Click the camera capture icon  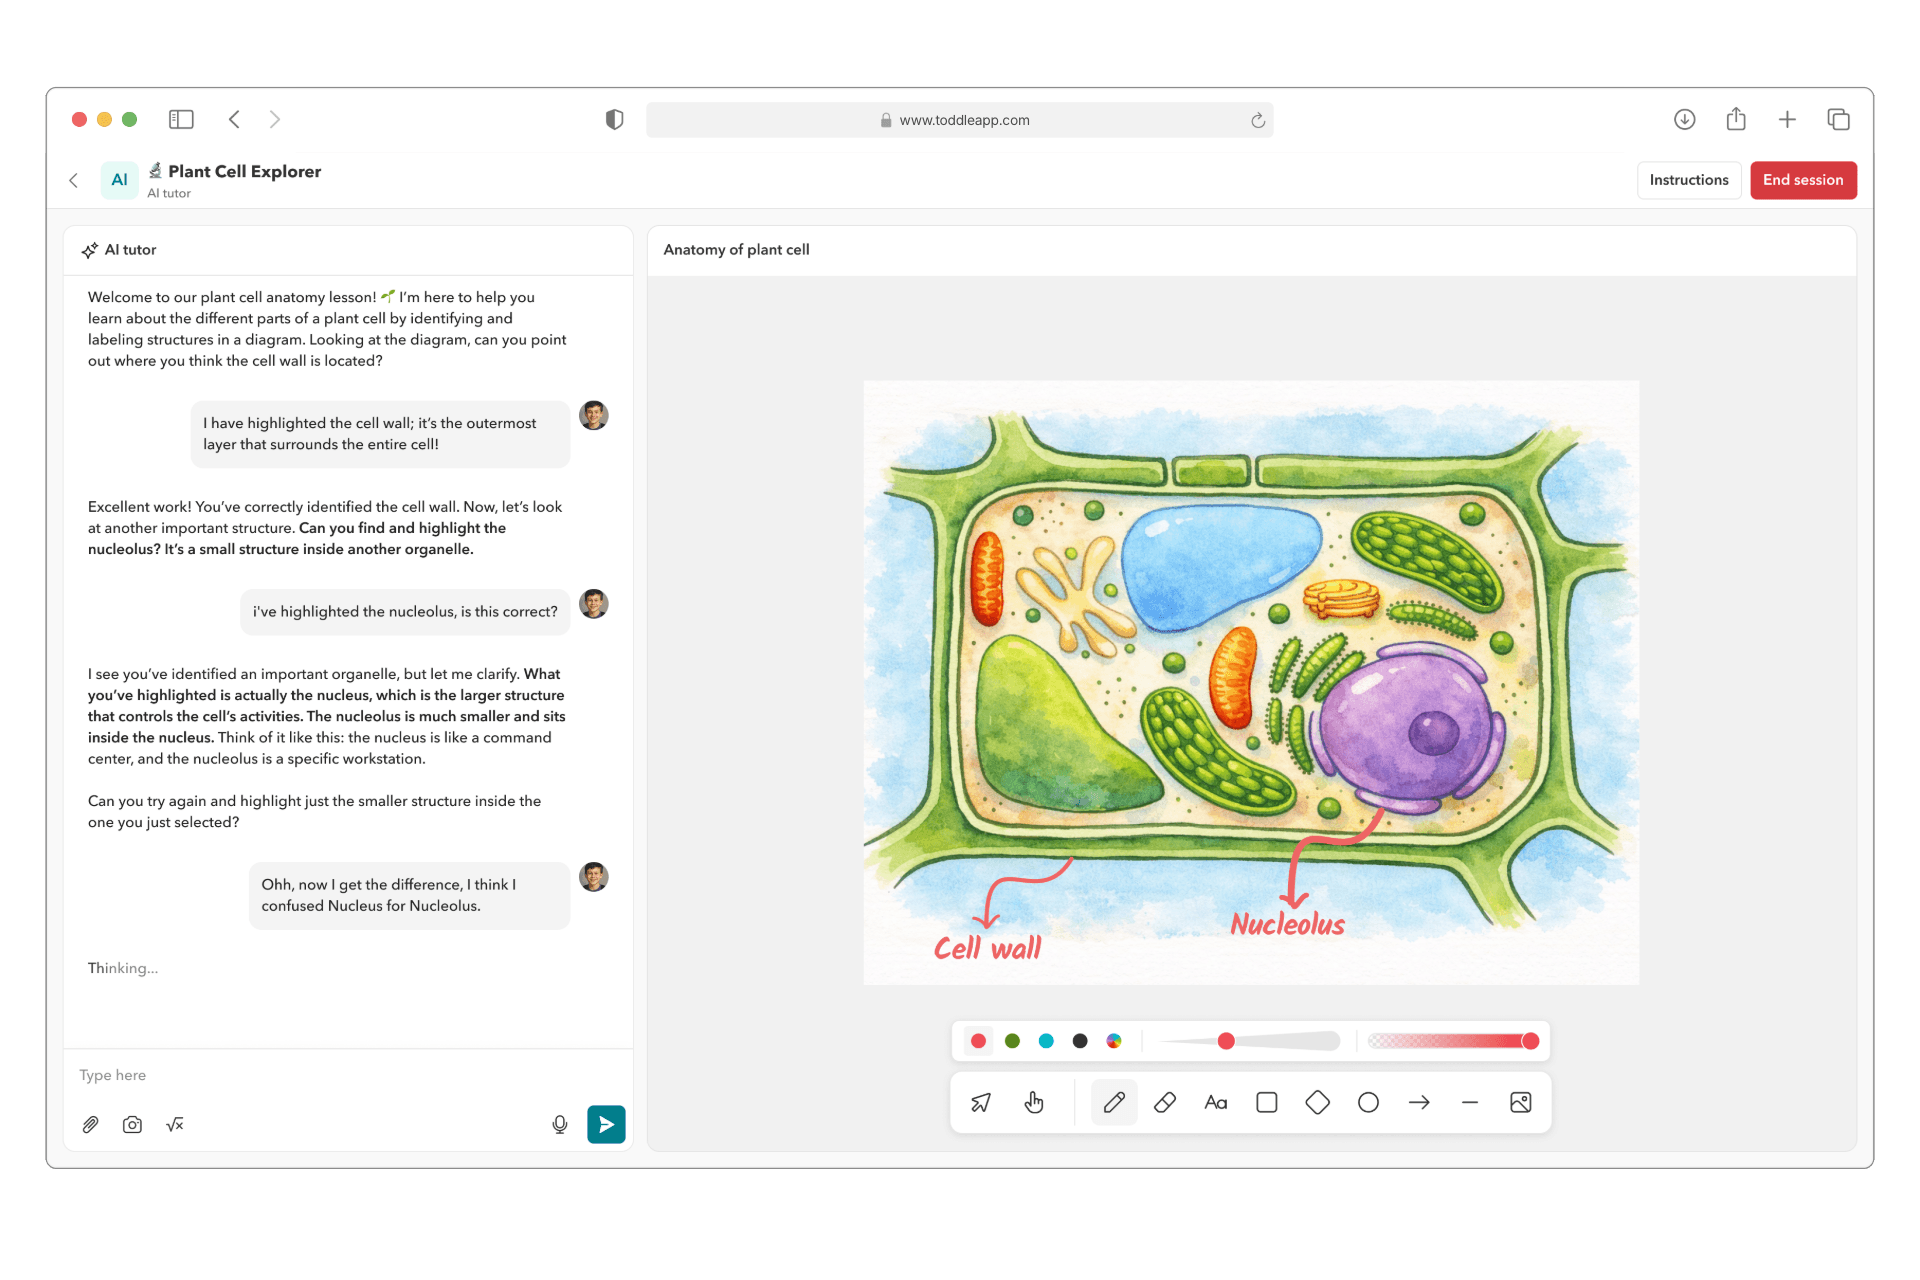point(132,1124)
